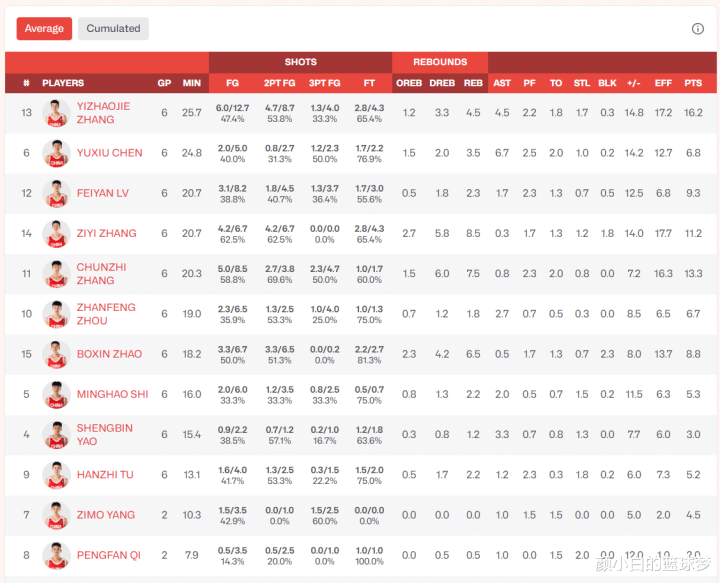This screenshot has height=583, width=720.
Task: Sort by 2PT FG column header
Action: pos(279,83)
